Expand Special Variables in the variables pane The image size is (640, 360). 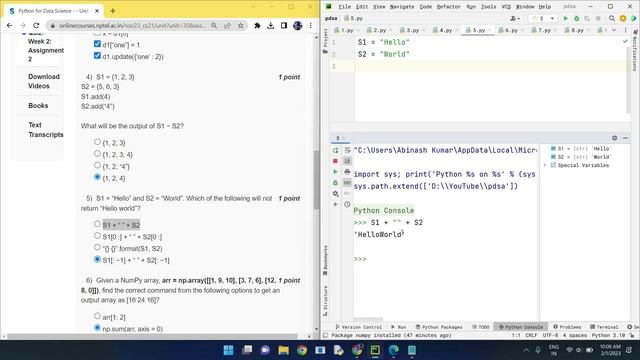point(545,165)
